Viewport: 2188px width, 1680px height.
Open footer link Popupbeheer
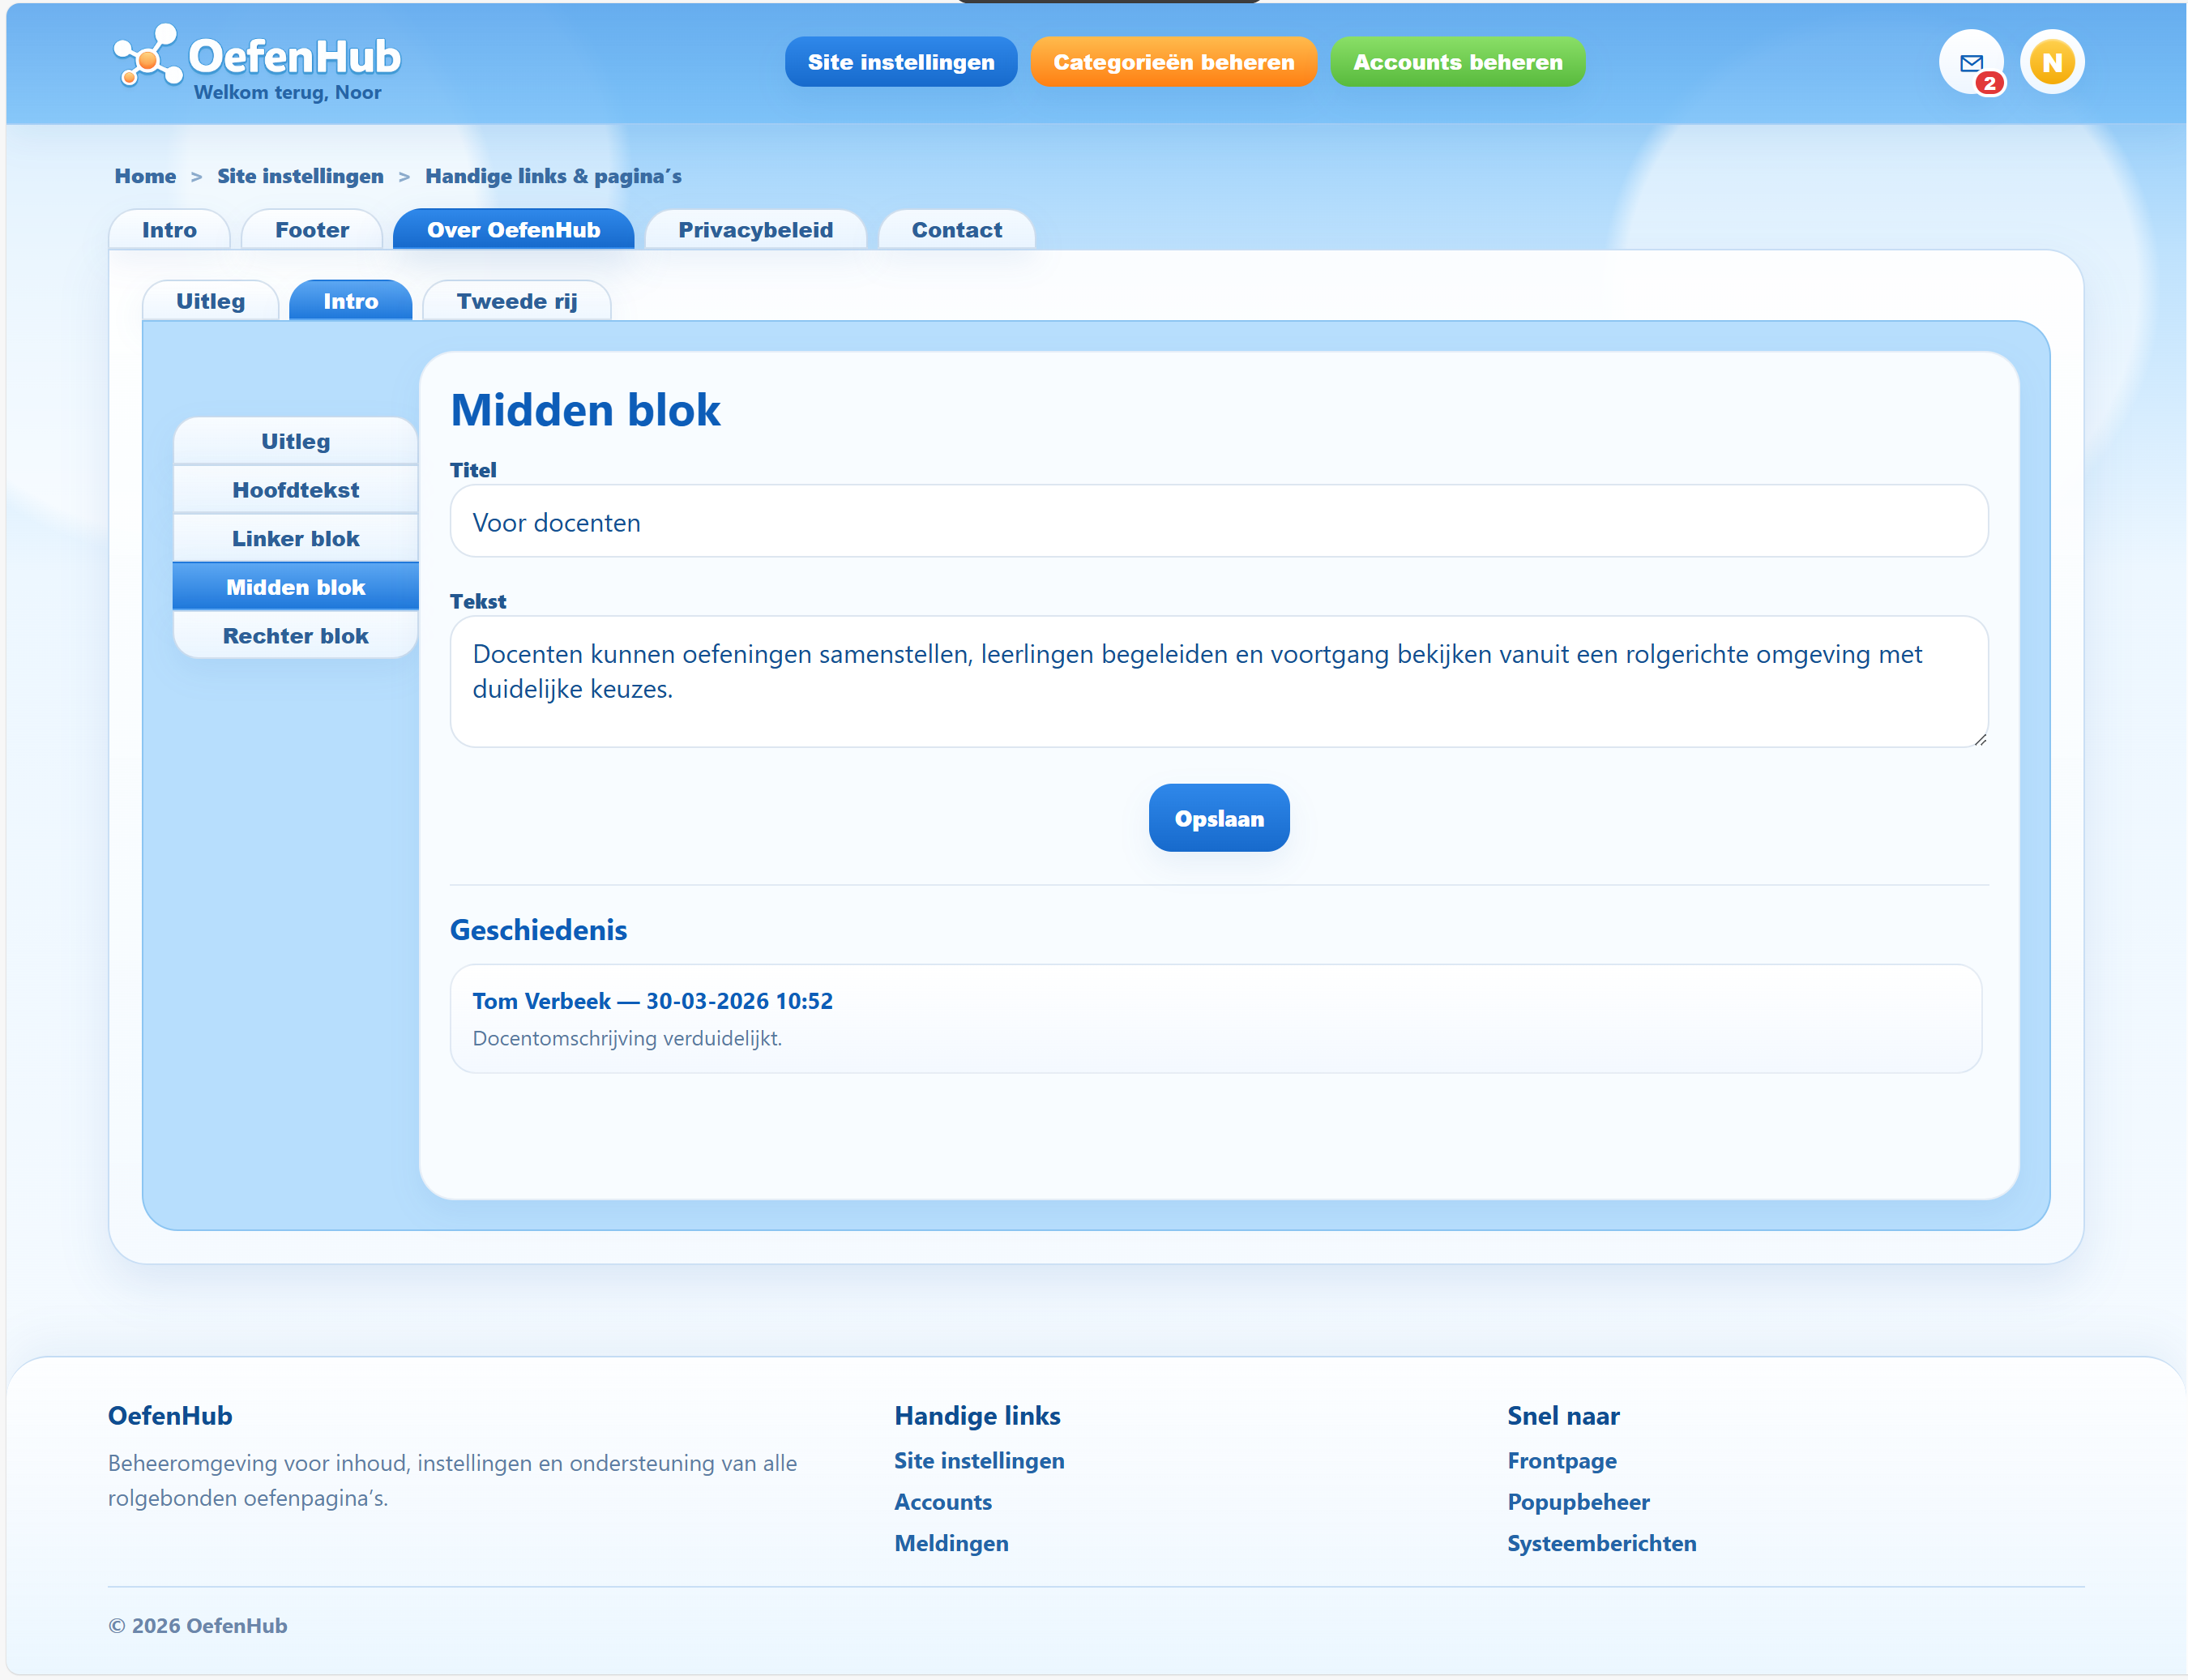[1578, 1502]
